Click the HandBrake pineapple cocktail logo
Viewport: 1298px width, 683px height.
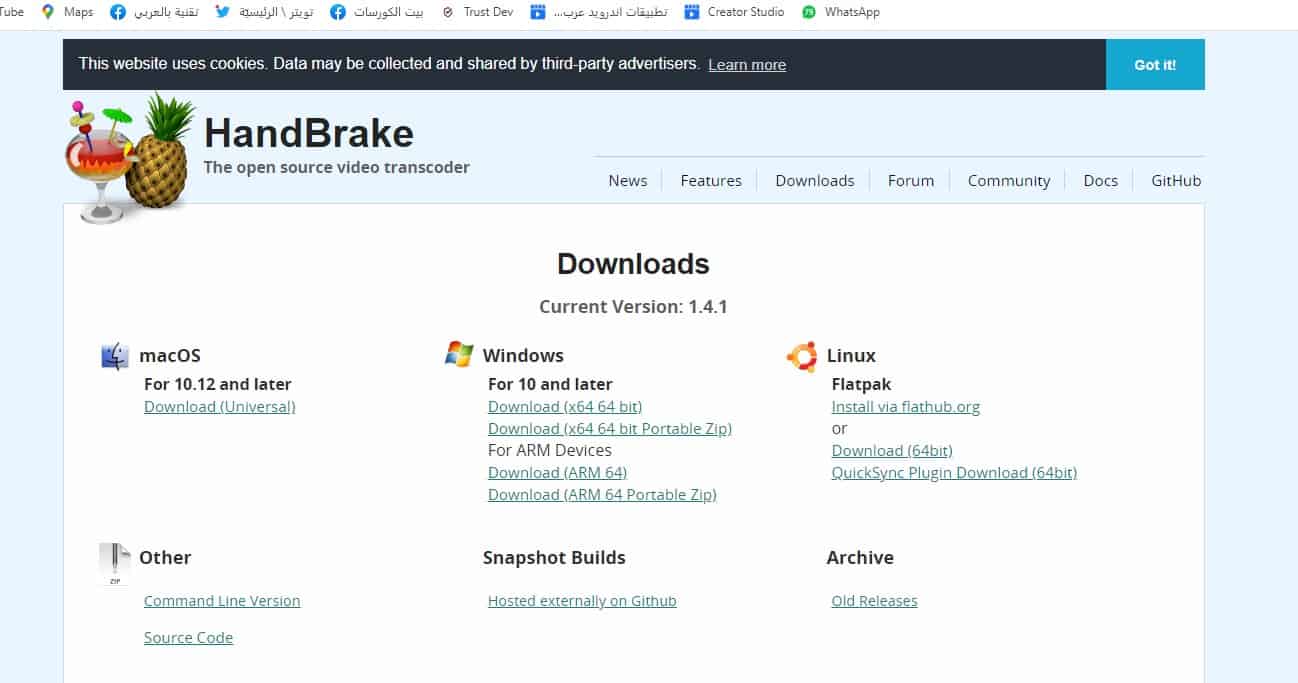coord(130,155)
